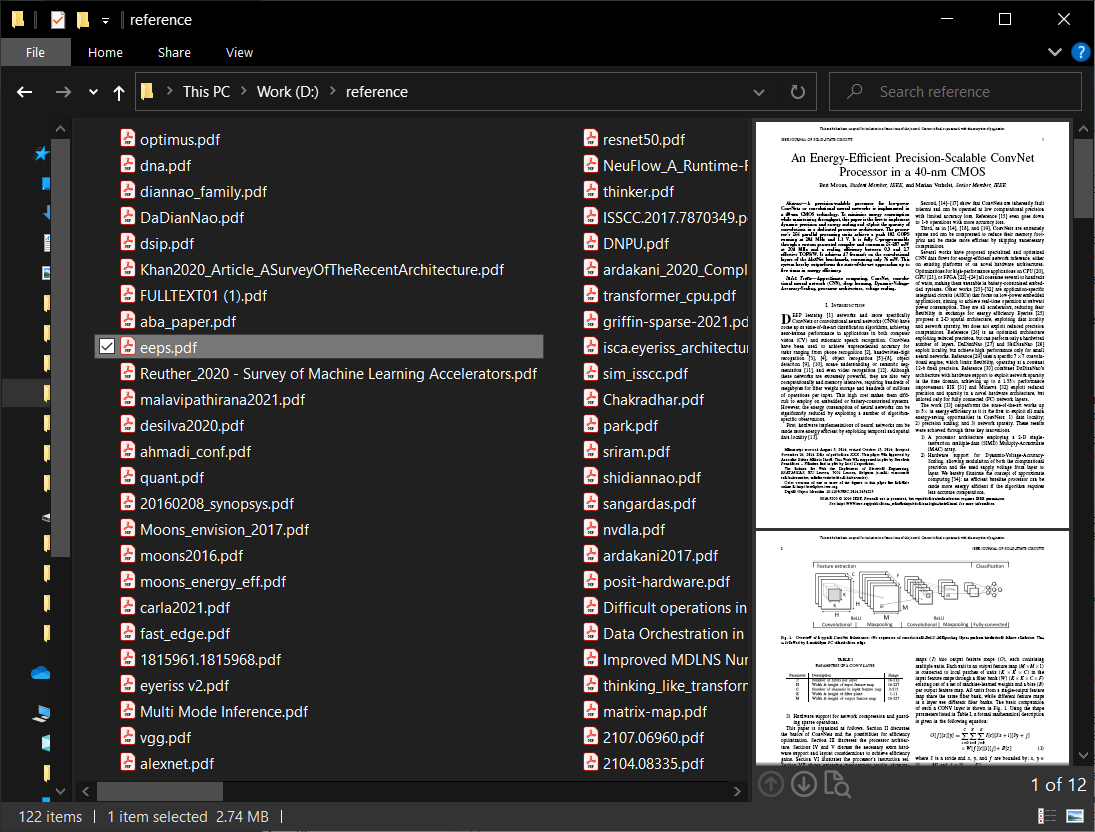The height and width of the screenshot is (832, 1095).
Task: Switch to the View ribbon tab
Action: [239, 52]
